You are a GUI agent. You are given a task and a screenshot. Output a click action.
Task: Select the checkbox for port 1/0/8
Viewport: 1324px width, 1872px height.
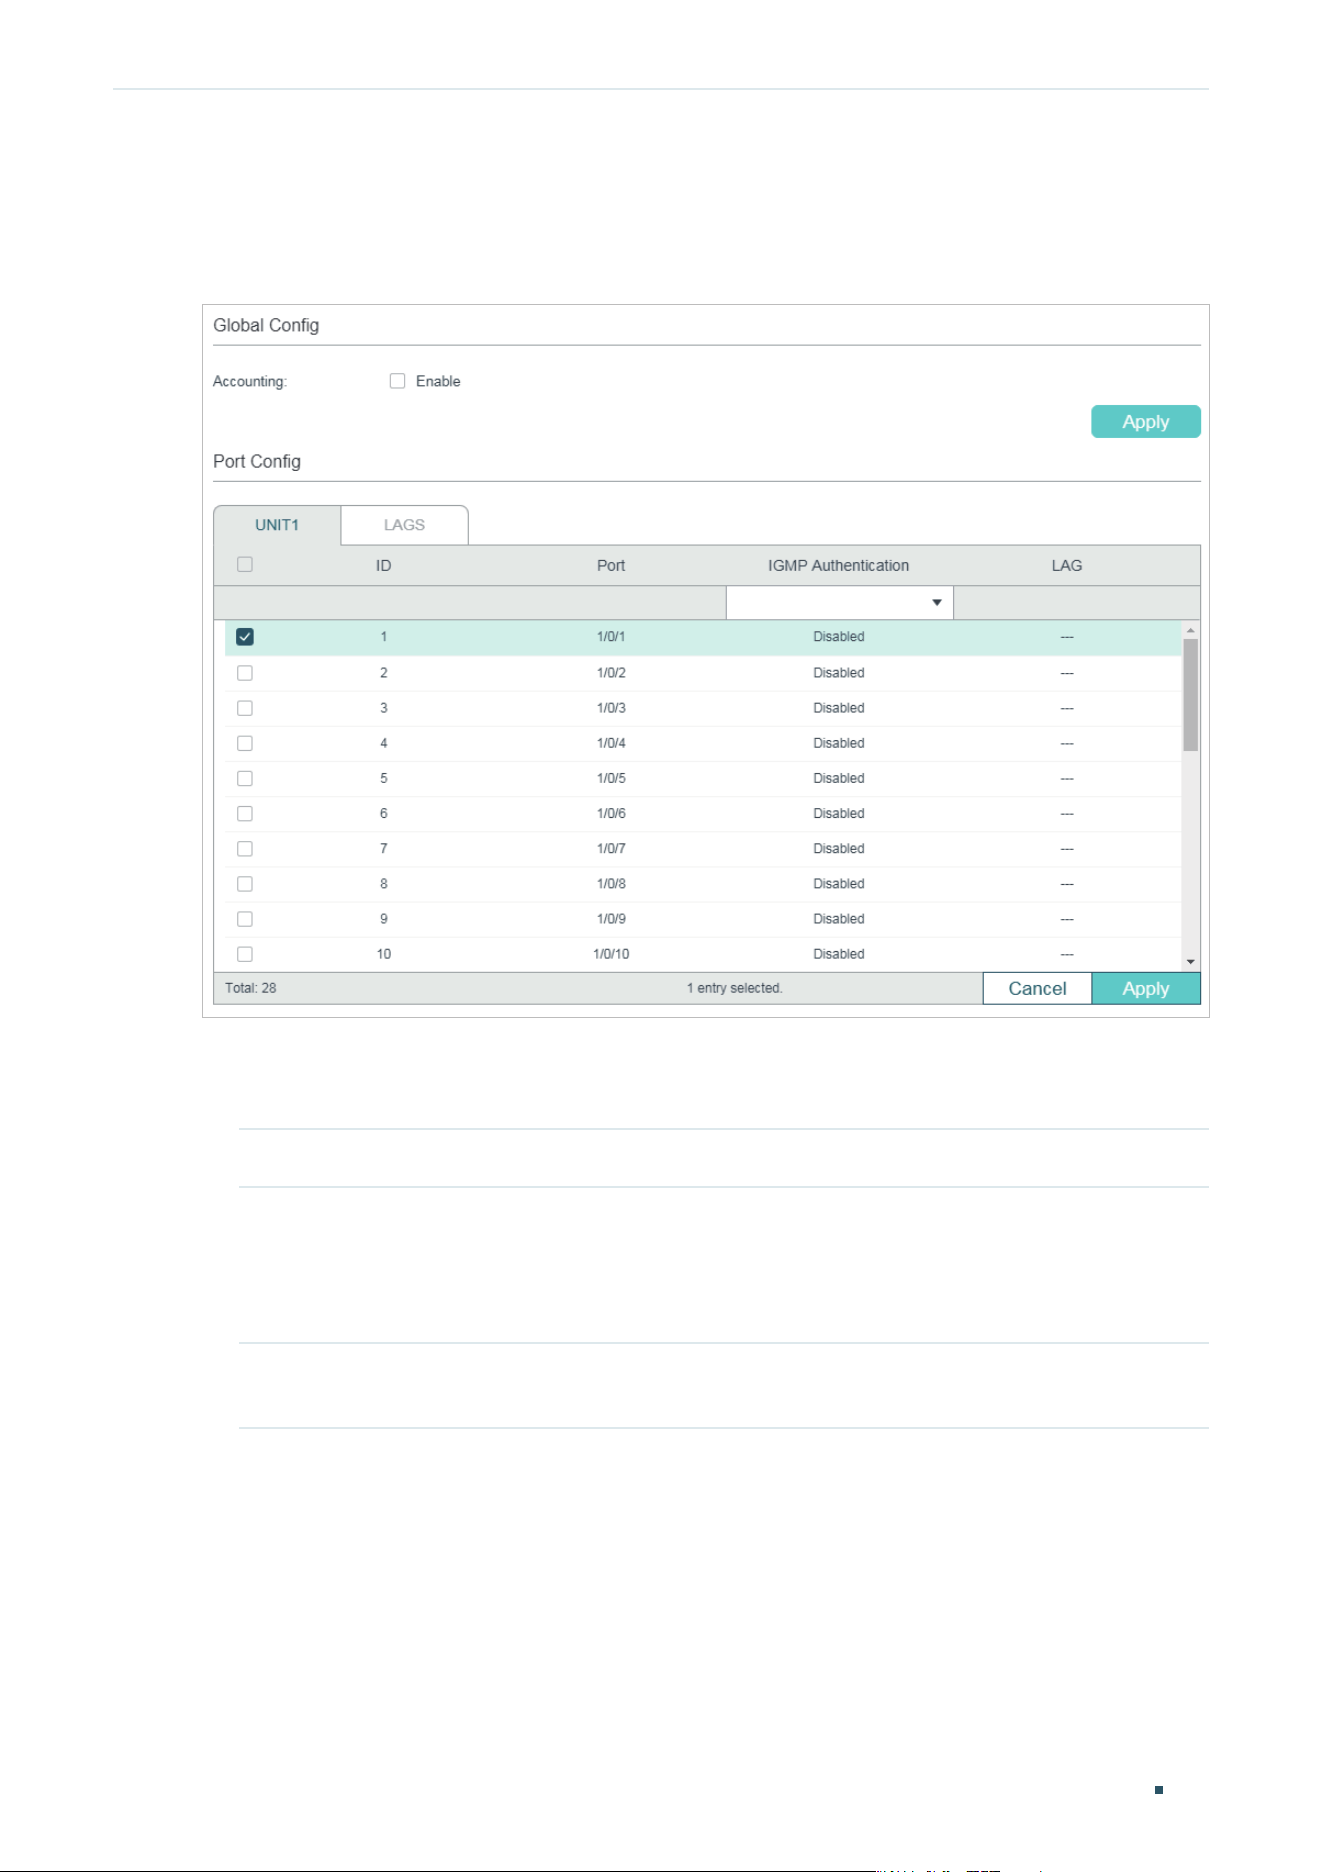click(x=245, y=884)
